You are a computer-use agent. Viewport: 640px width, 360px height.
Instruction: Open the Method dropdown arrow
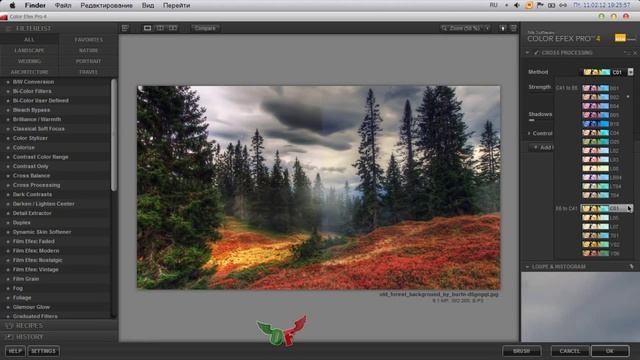click(x=630, y=72)
